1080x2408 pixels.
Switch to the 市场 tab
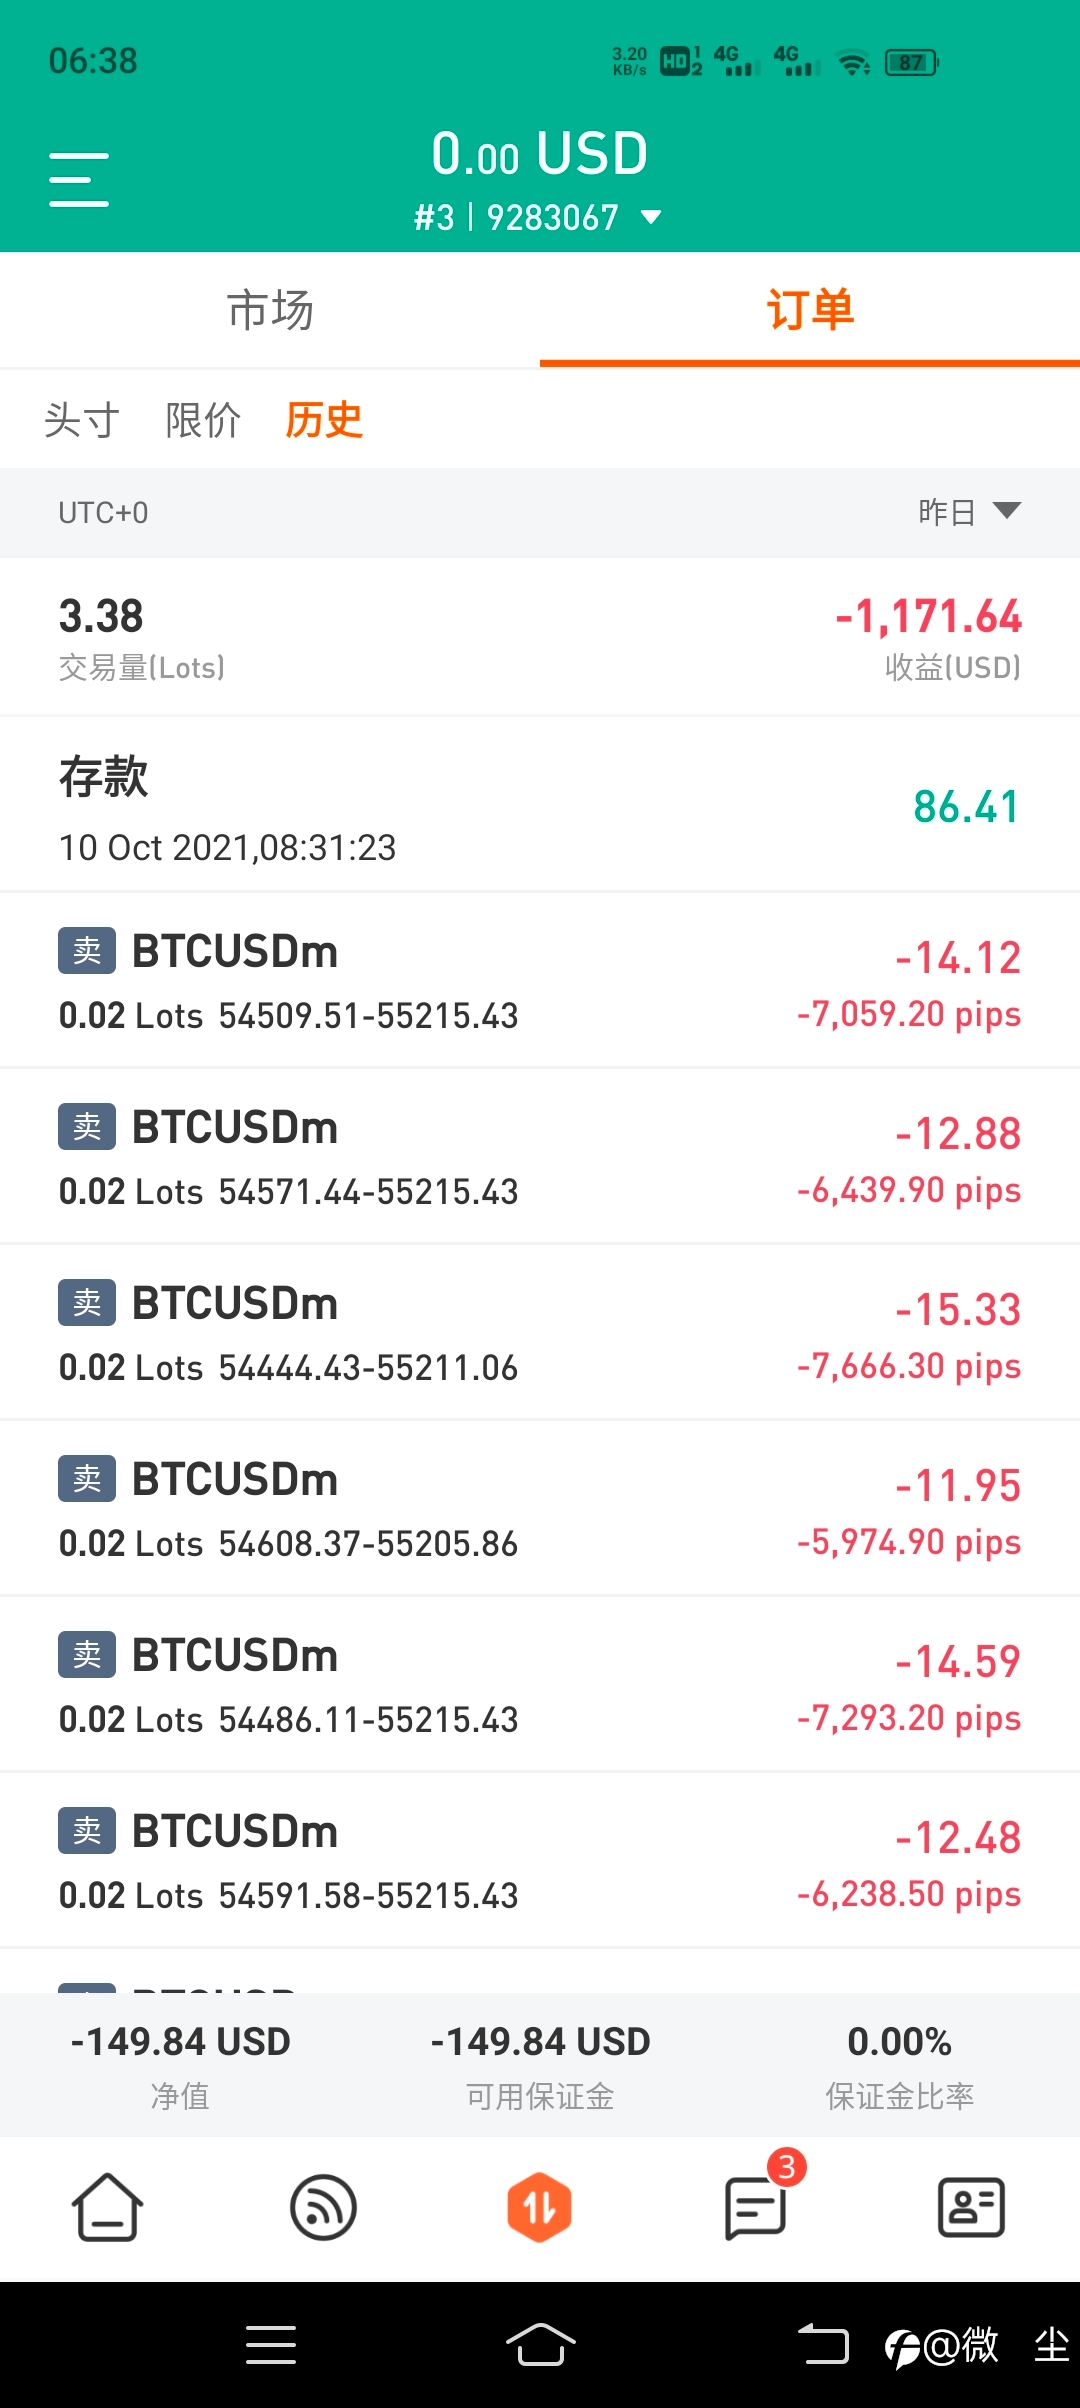coord(270,310)
